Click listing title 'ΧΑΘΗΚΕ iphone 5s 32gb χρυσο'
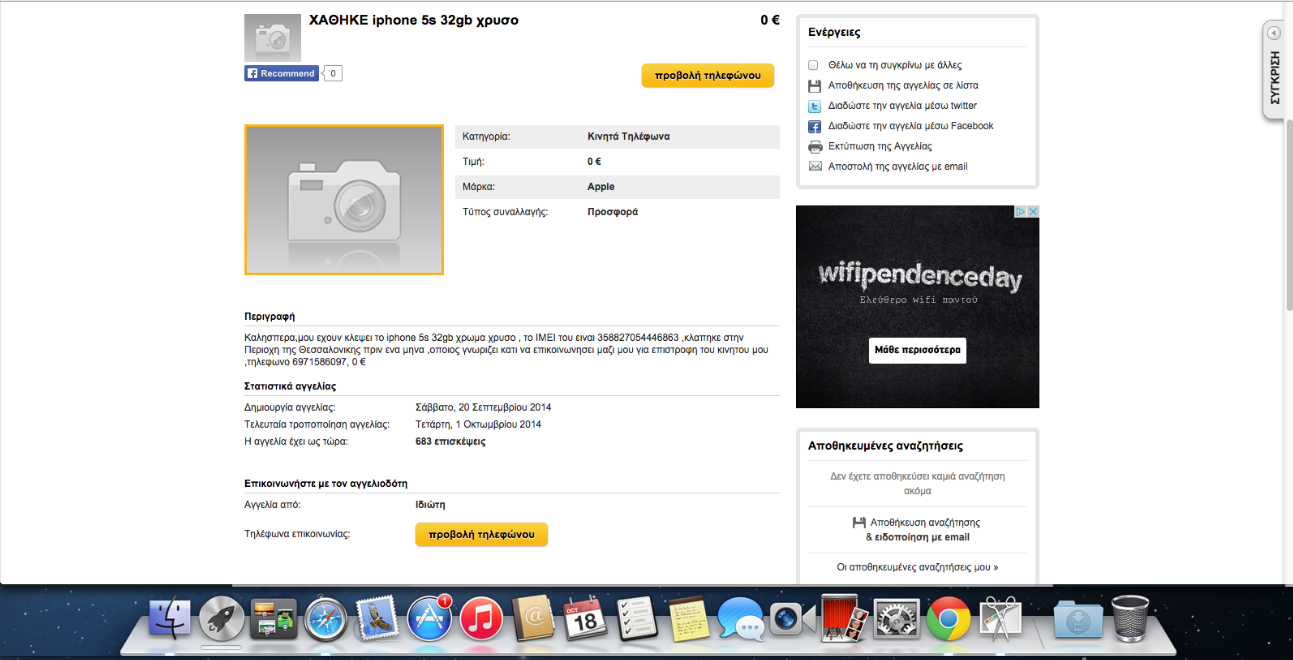 (414, 20)
